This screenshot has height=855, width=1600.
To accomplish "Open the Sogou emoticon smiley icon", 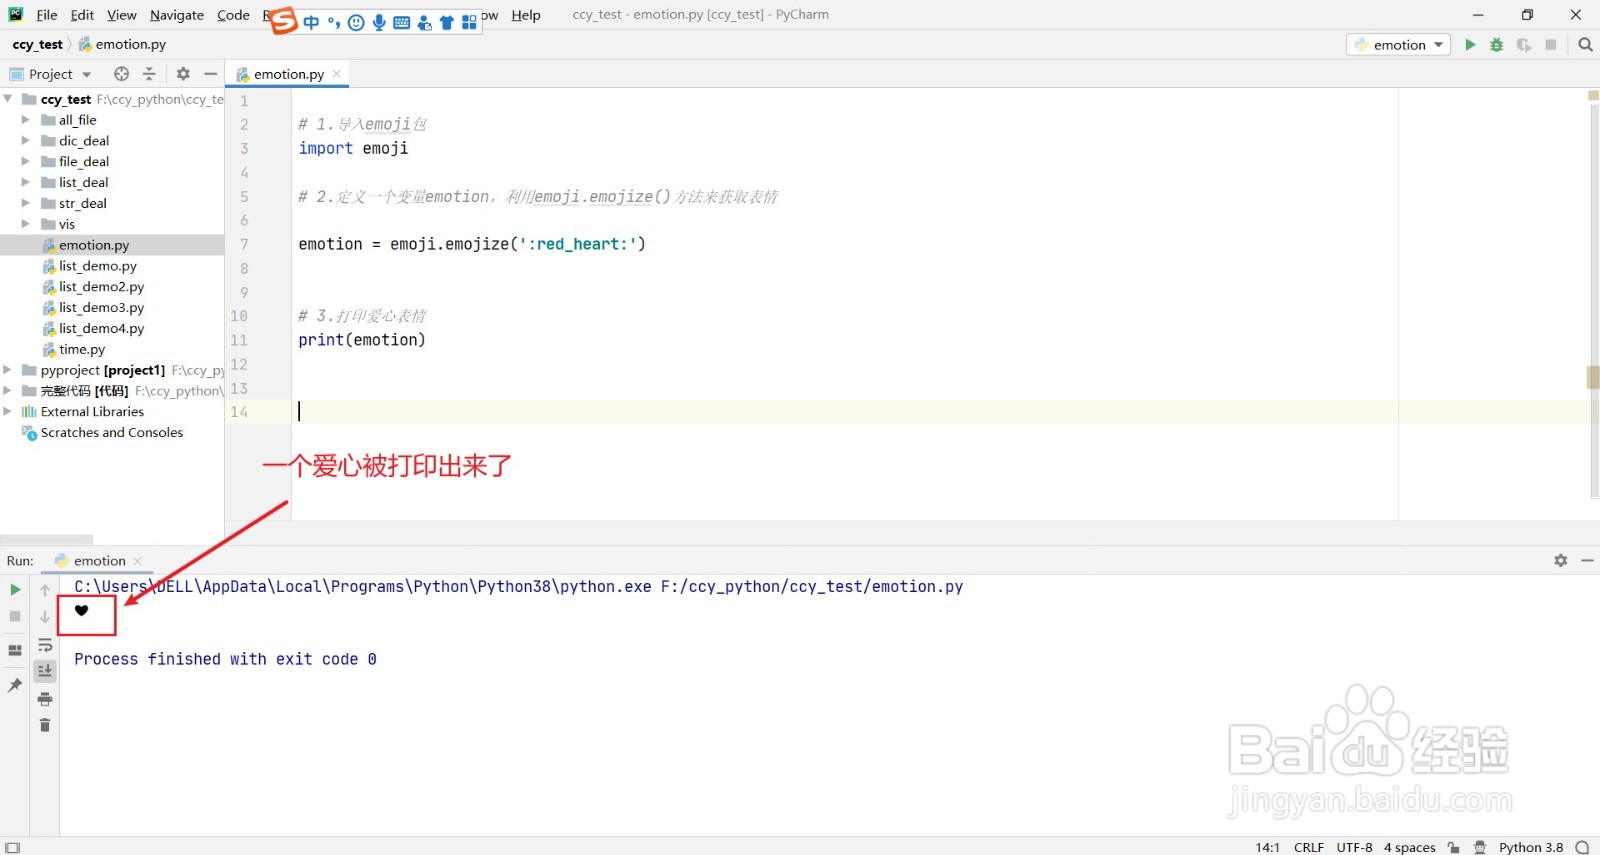I will 356,22.
